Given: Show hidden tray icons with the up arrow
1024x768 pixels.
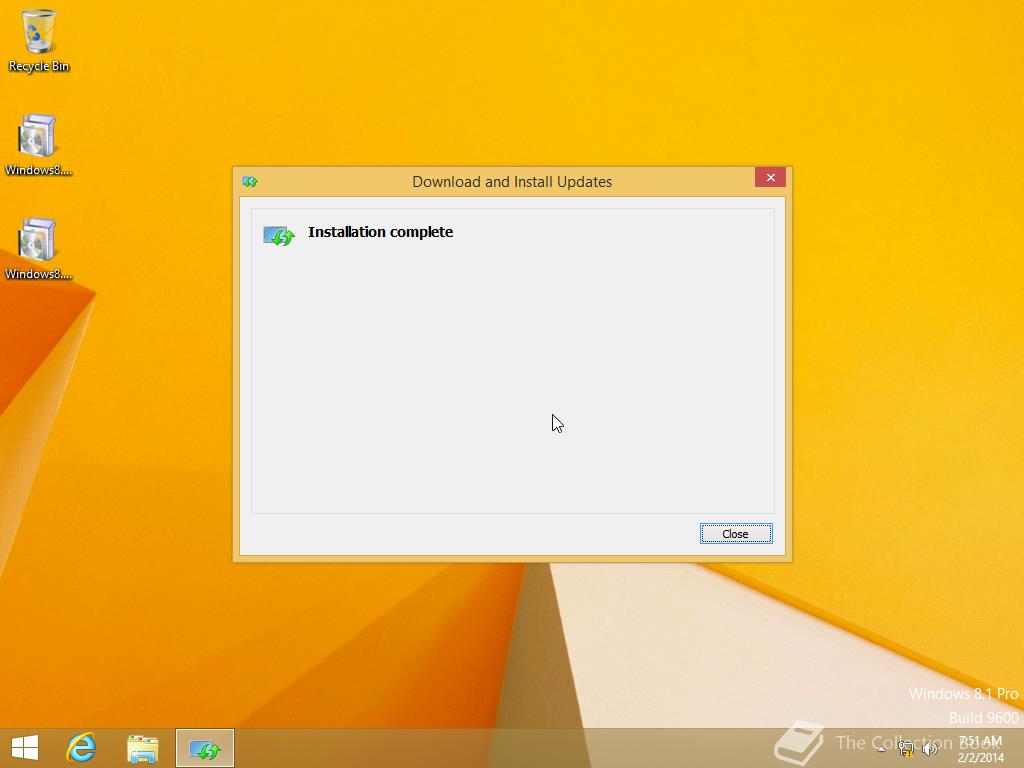Looking at the screenshot, I should coord(882,749).
